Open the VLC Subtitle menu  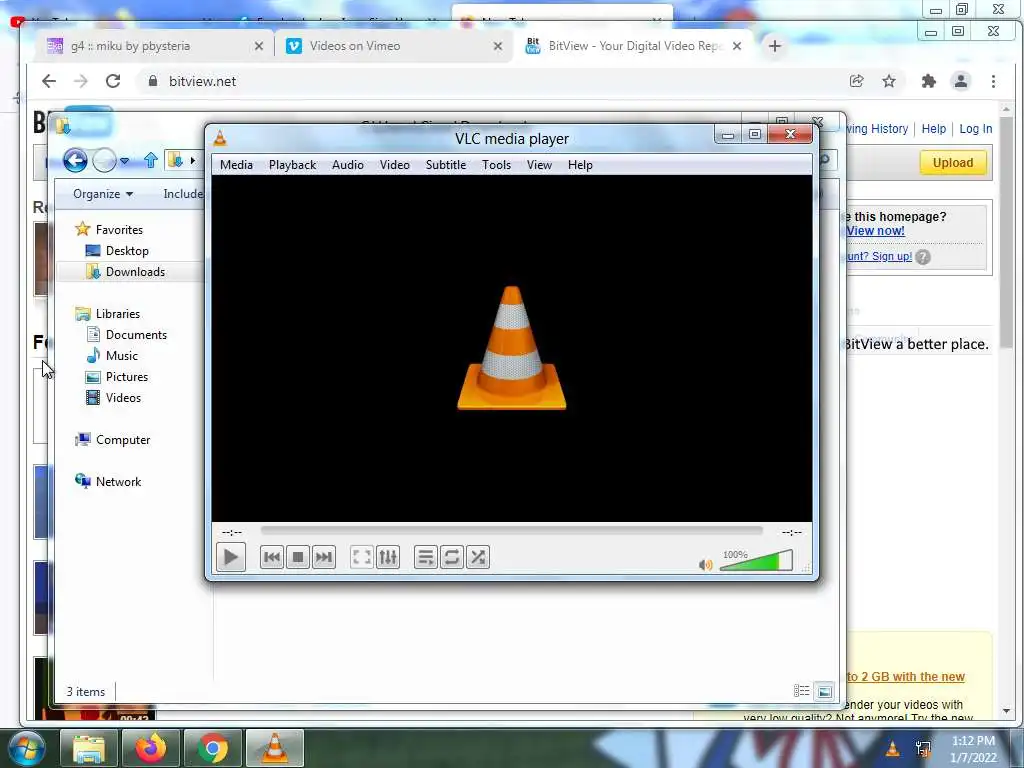446,165
